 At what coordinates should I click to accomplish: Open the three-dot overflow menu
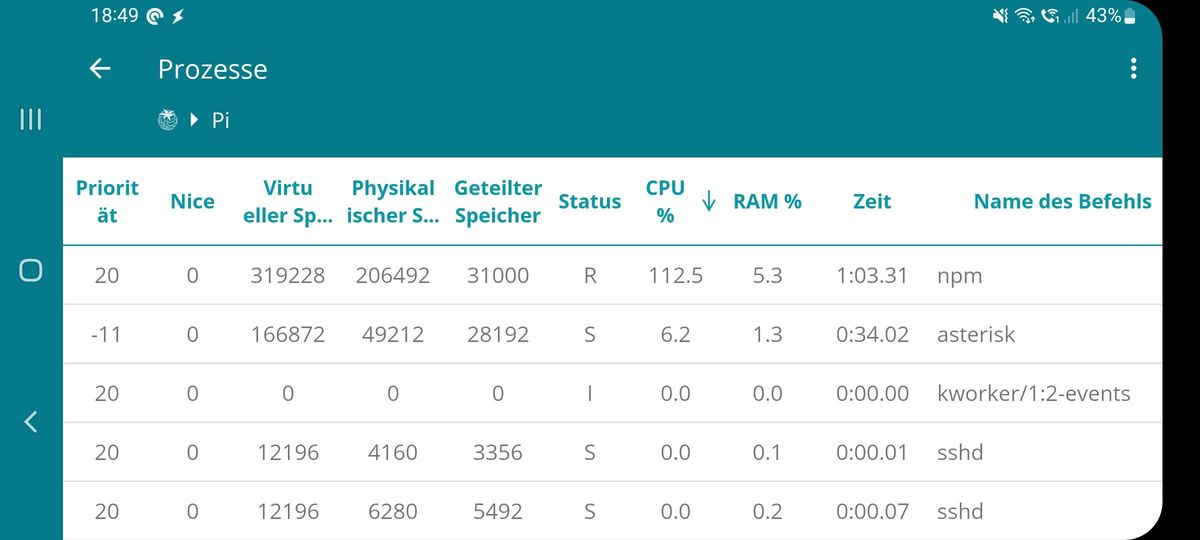pyautogui.click(x=1132, y=68)
